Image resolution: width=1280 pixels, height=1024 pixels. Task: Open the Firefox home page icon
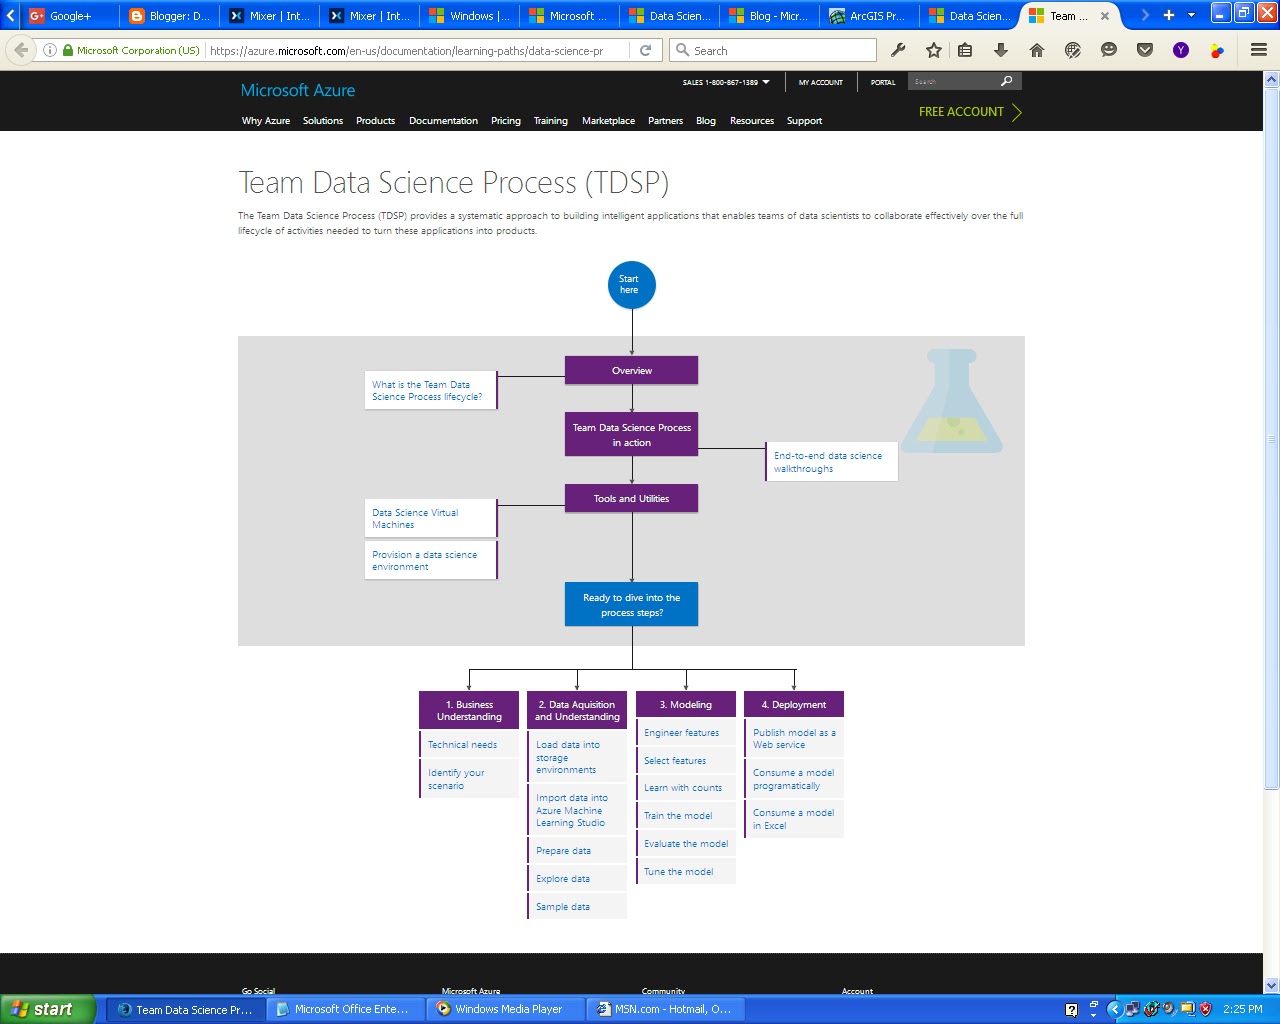tap(1036, 50)
